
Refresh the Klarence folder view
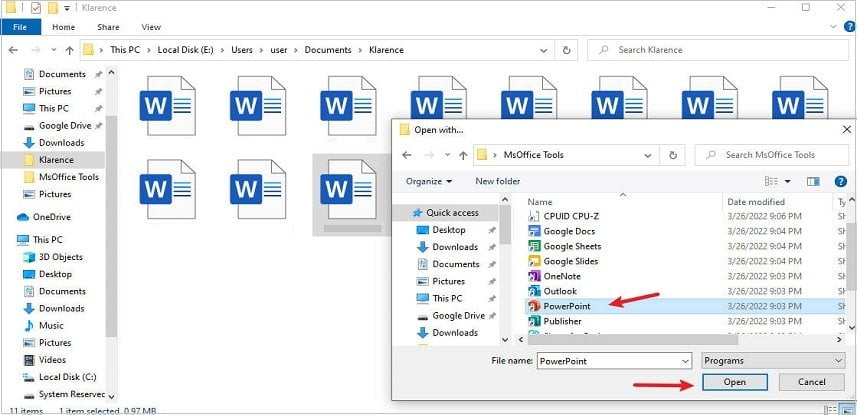(566, 50)
